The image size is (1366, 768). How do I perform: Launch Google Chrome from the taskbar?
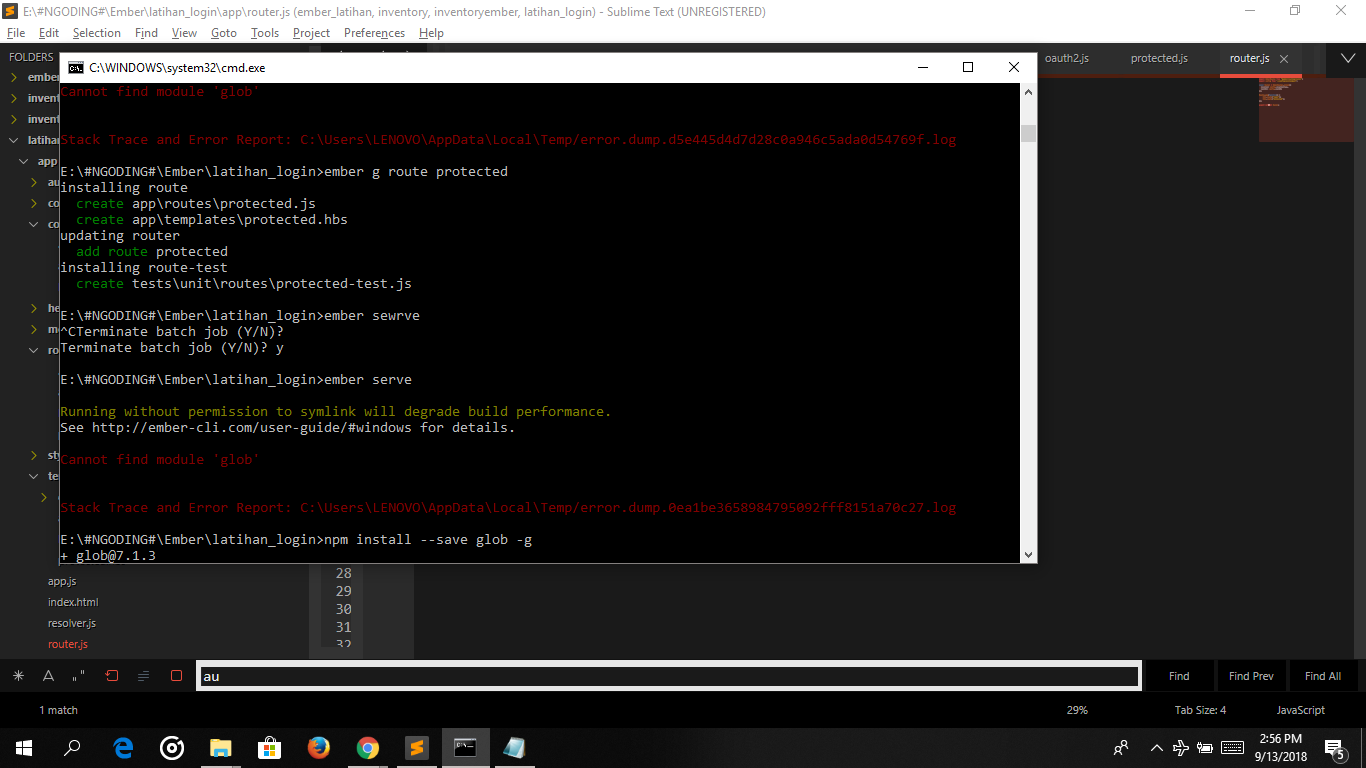click(367, 747)
